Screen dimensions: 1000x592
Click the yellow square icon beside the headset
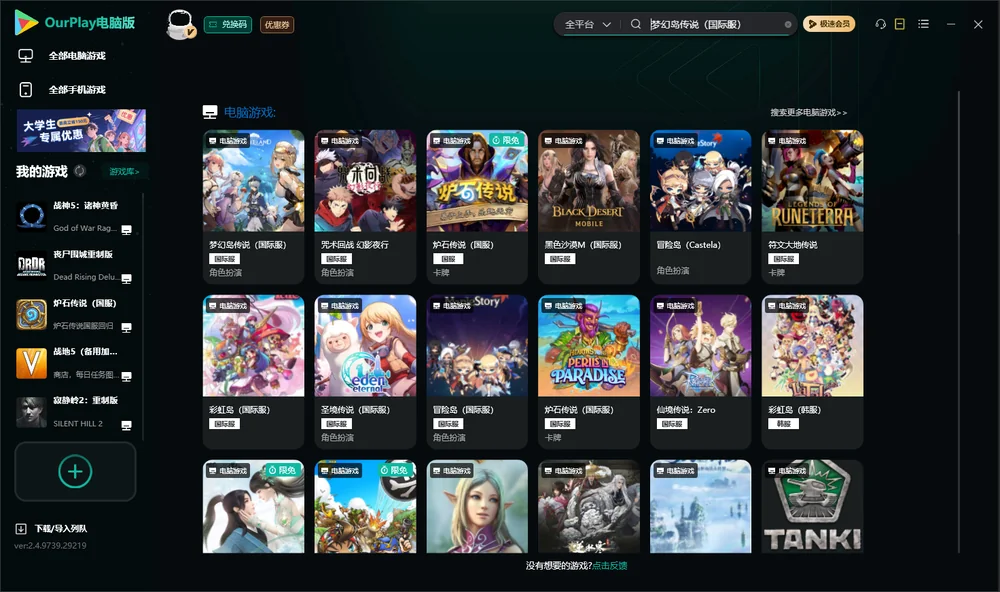click(900, 24)
